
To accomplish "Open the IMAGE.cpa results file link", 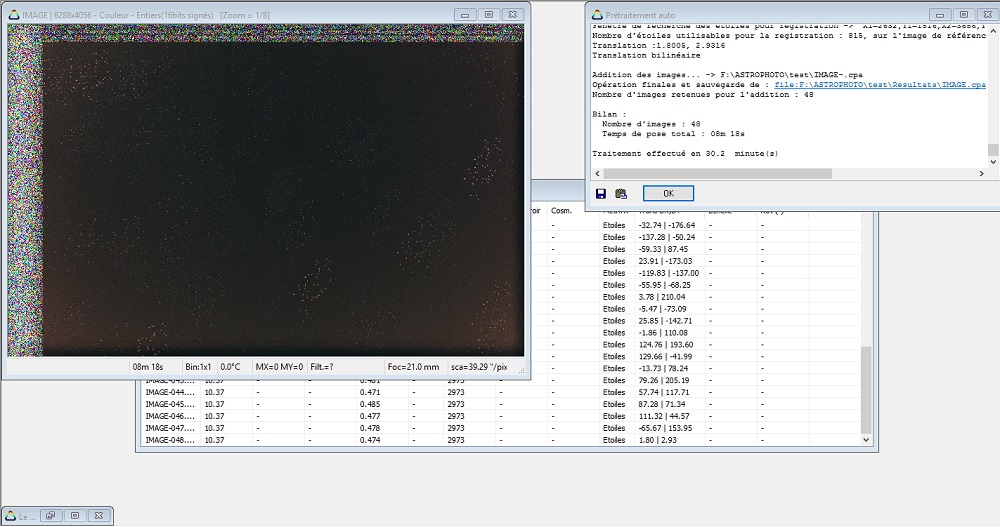I will pos(880,85).
